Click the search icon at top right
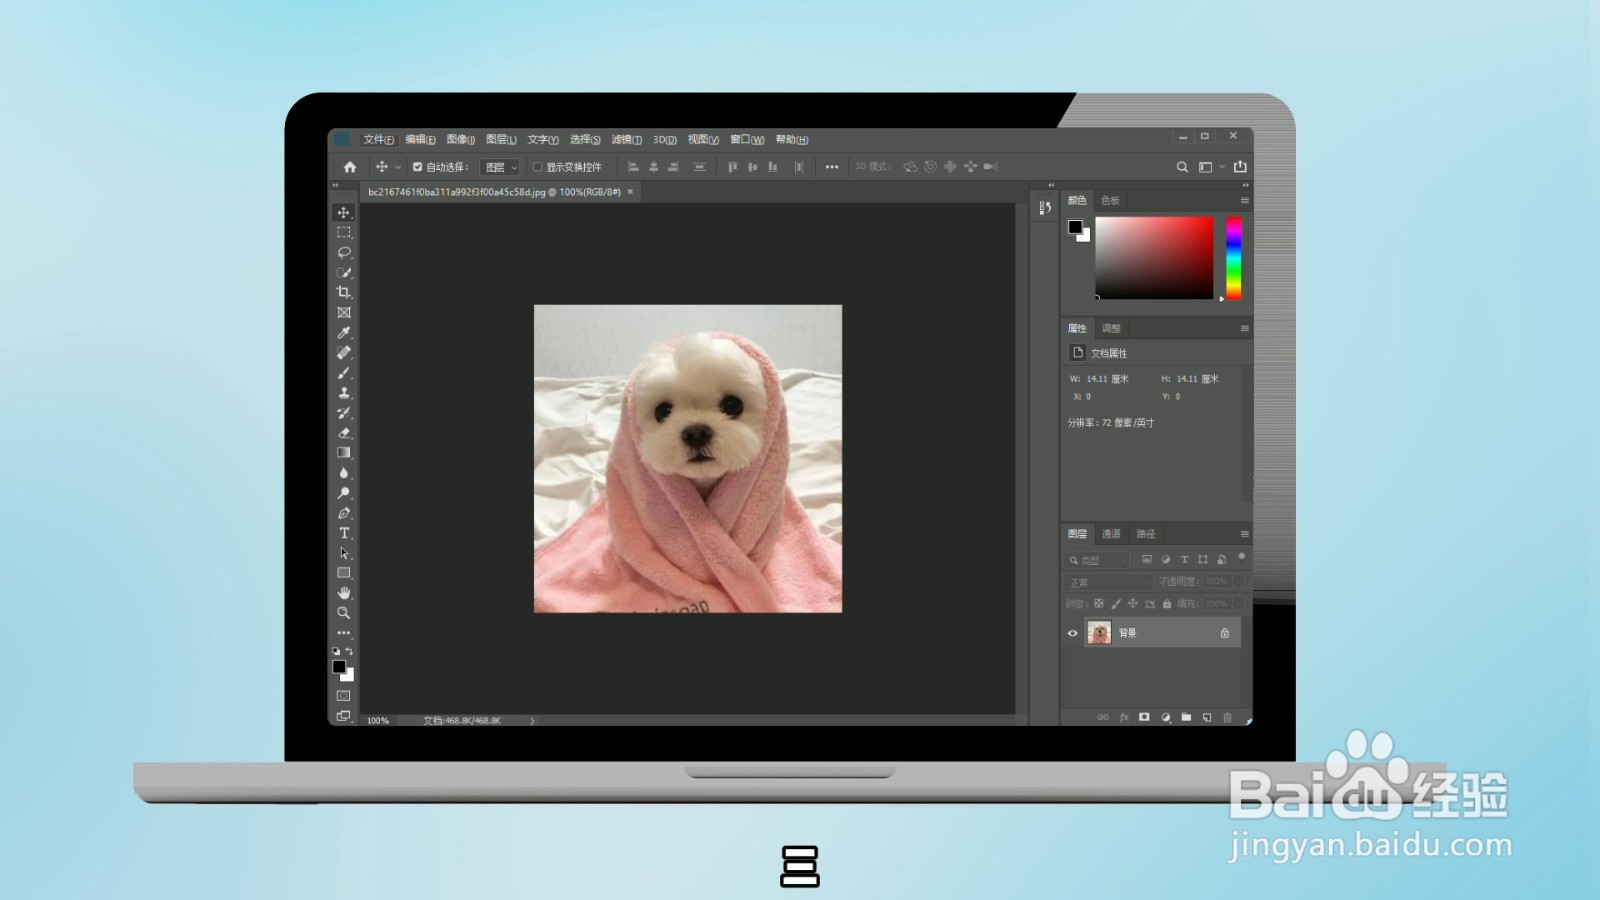The image size is (1600, 900). [1182, 167]
